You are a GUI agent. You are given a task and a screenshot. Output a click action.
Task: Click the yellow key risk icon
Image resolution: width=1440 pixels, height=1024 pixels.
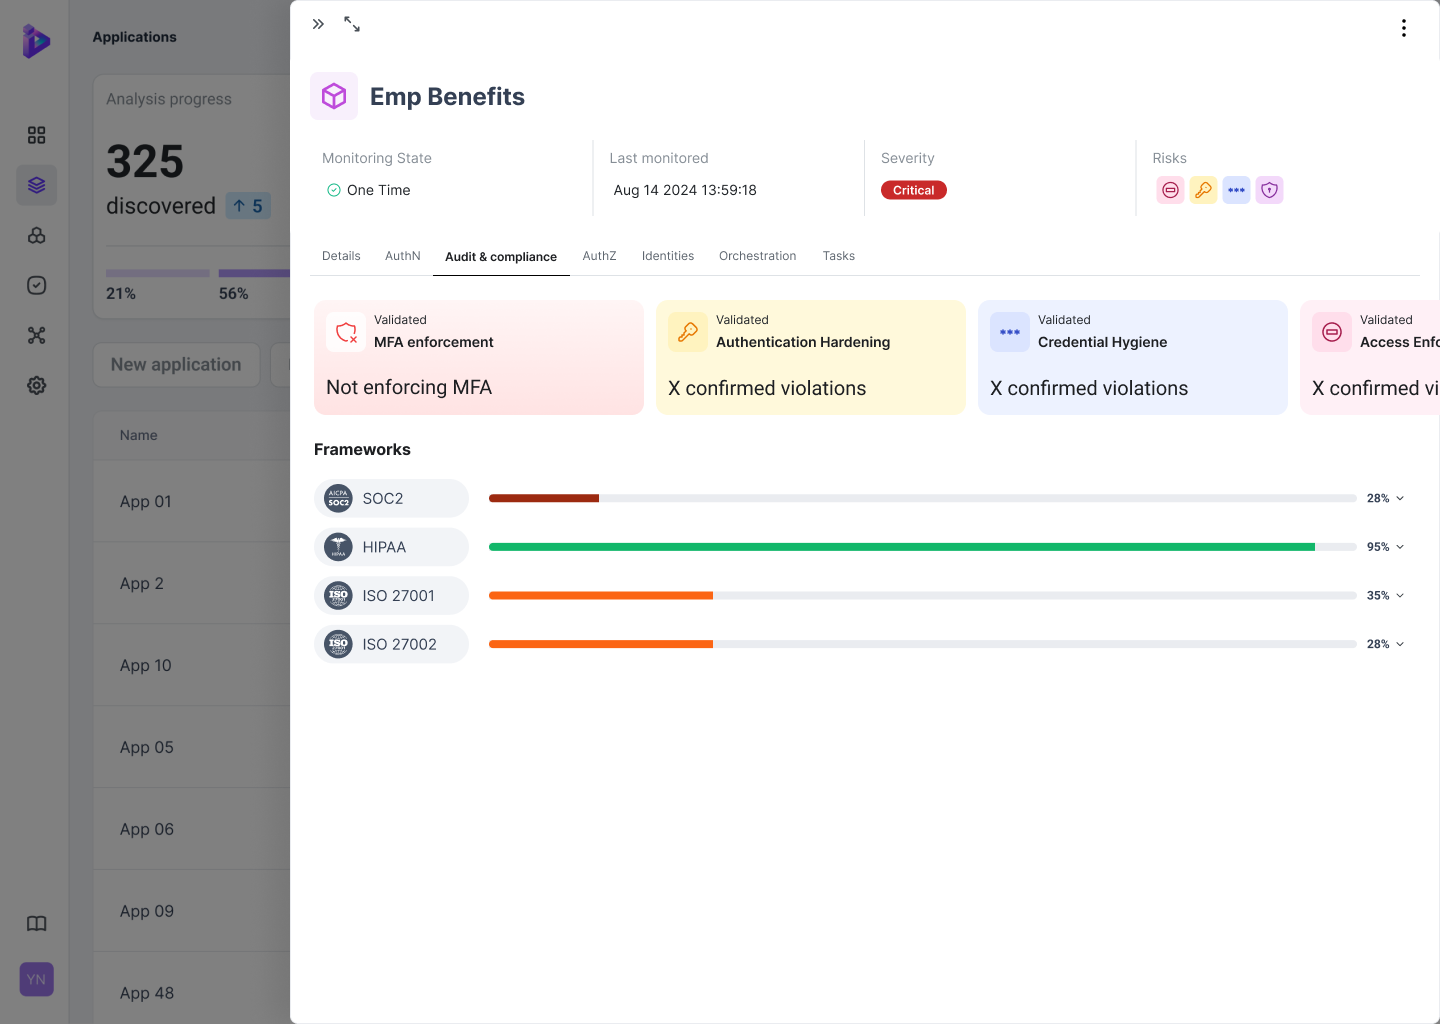tap(1203, 190)
